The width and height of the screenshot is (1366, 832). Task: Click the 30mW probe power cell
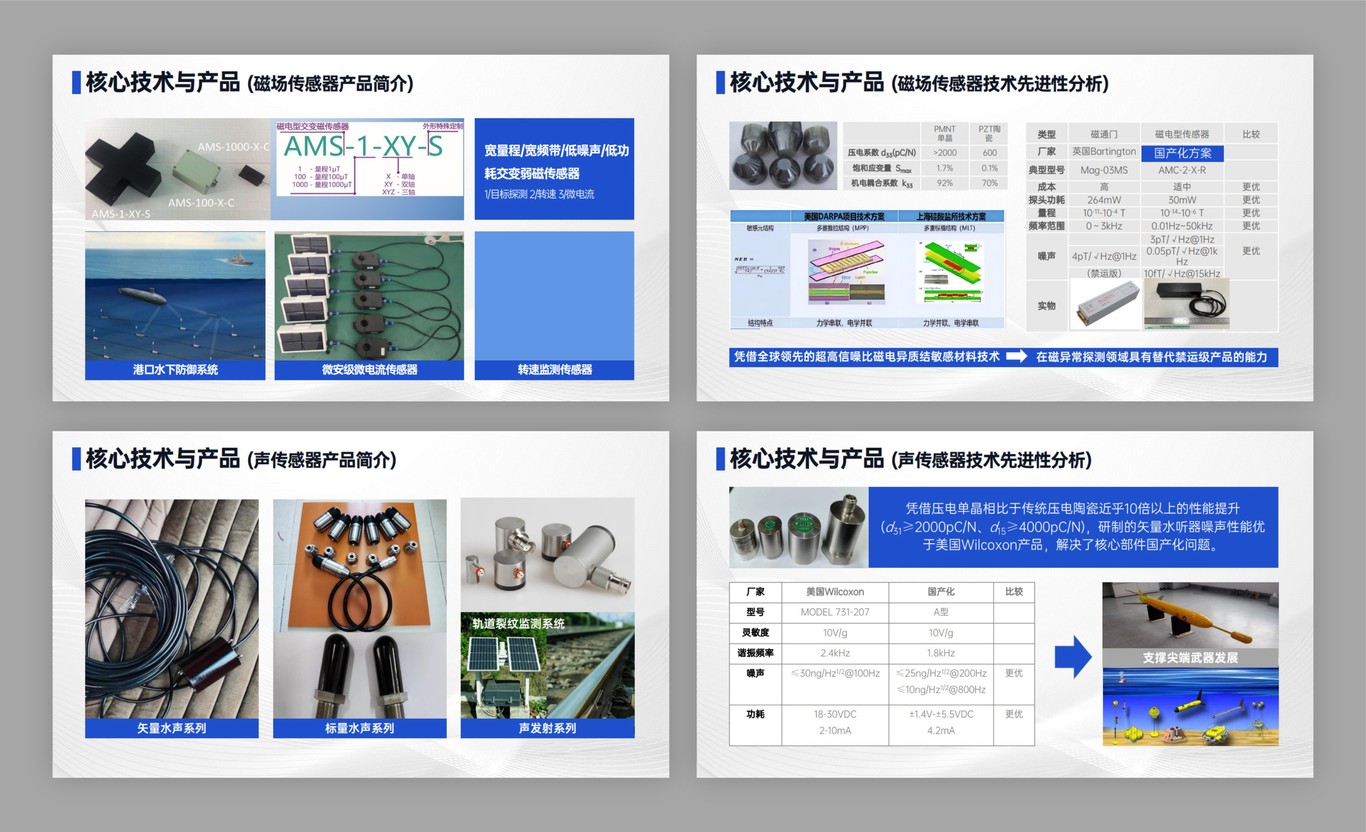click(1182, 200)
